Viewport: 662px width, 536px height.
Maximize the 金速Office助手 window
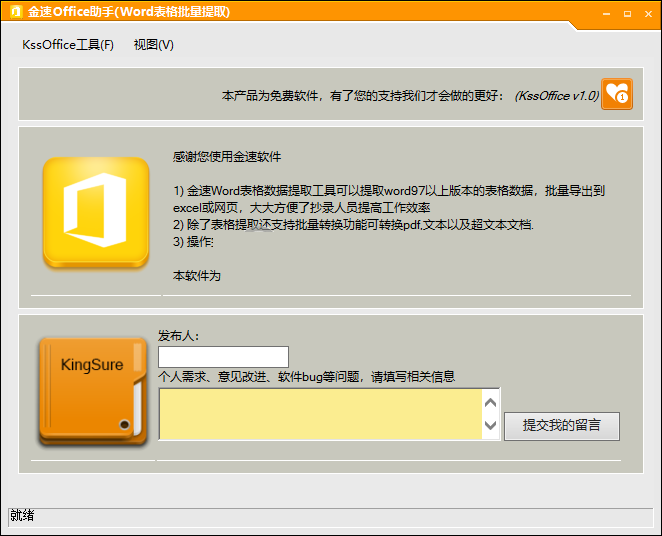click(x=627, y=14)
